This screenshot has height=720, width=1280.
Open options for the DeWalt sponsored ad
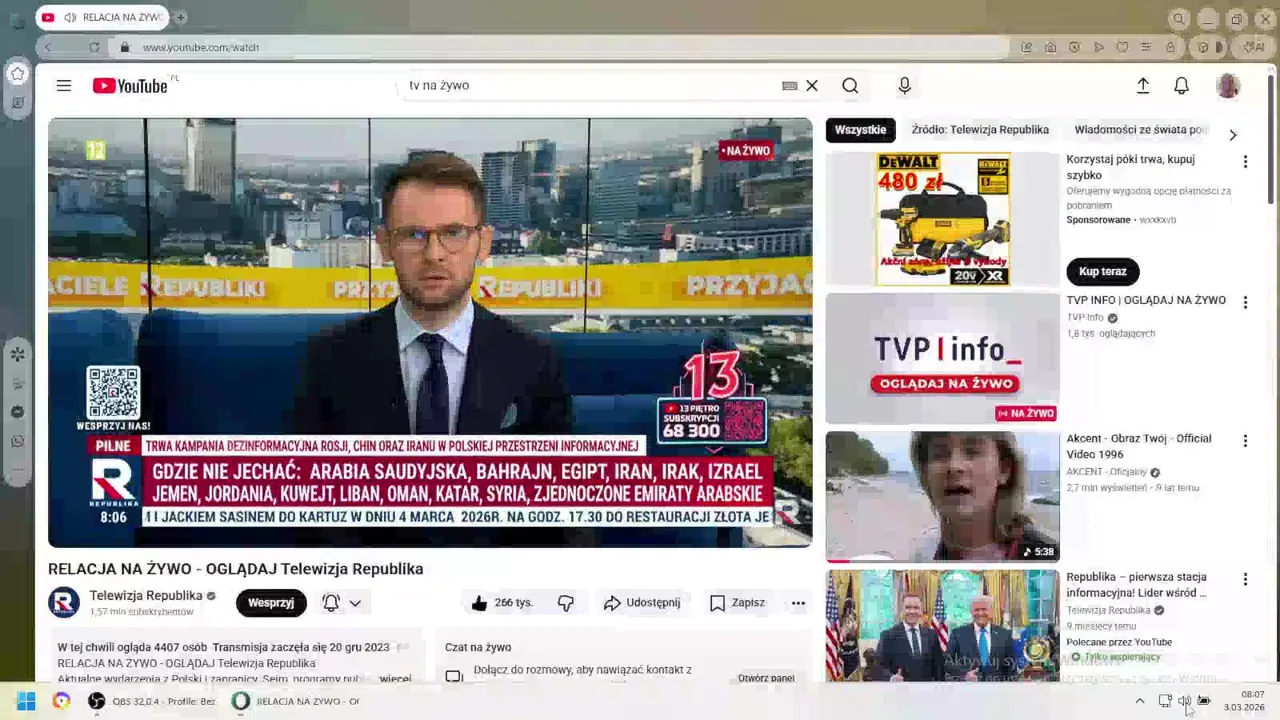(1245, 162)
